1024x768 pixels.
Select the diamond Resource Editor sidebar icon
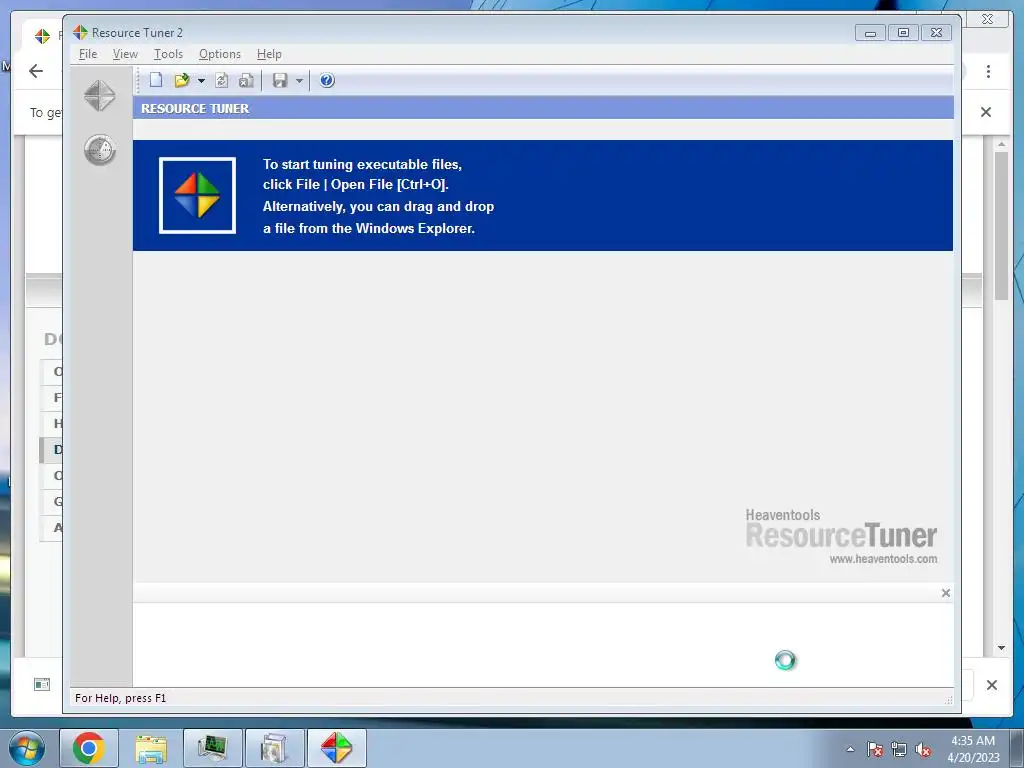click(100, 95)
